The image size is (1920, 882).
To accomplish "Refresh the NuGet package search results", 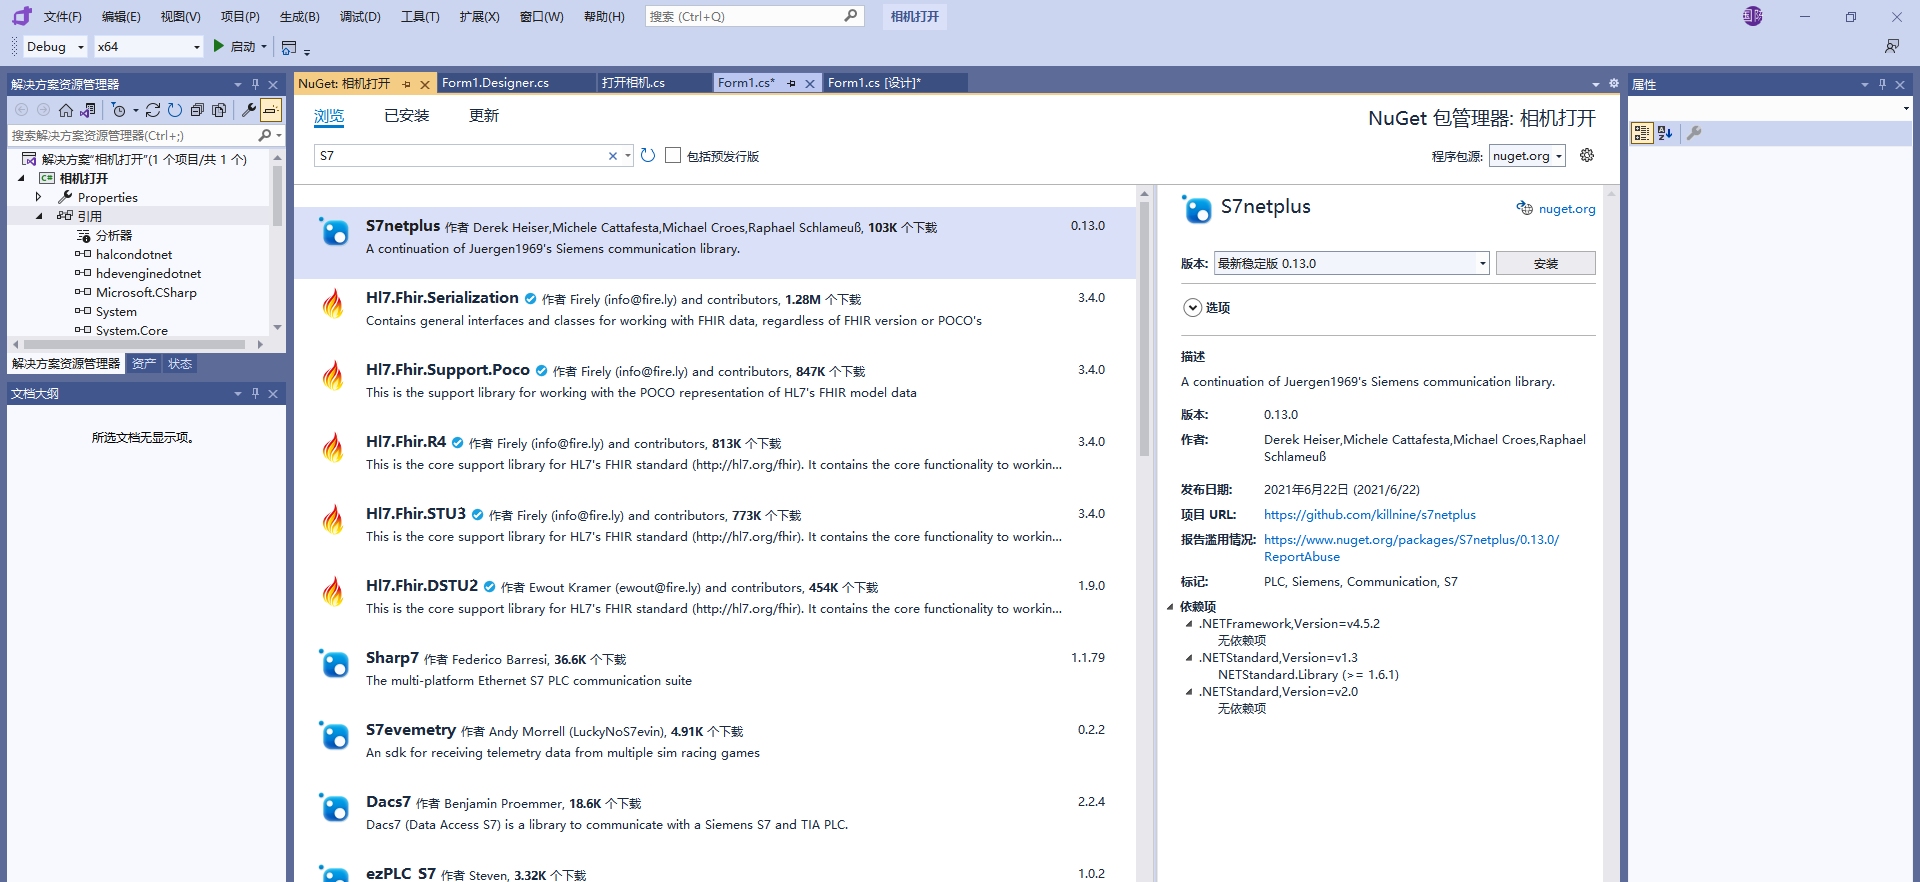I will tap(648, 155).
